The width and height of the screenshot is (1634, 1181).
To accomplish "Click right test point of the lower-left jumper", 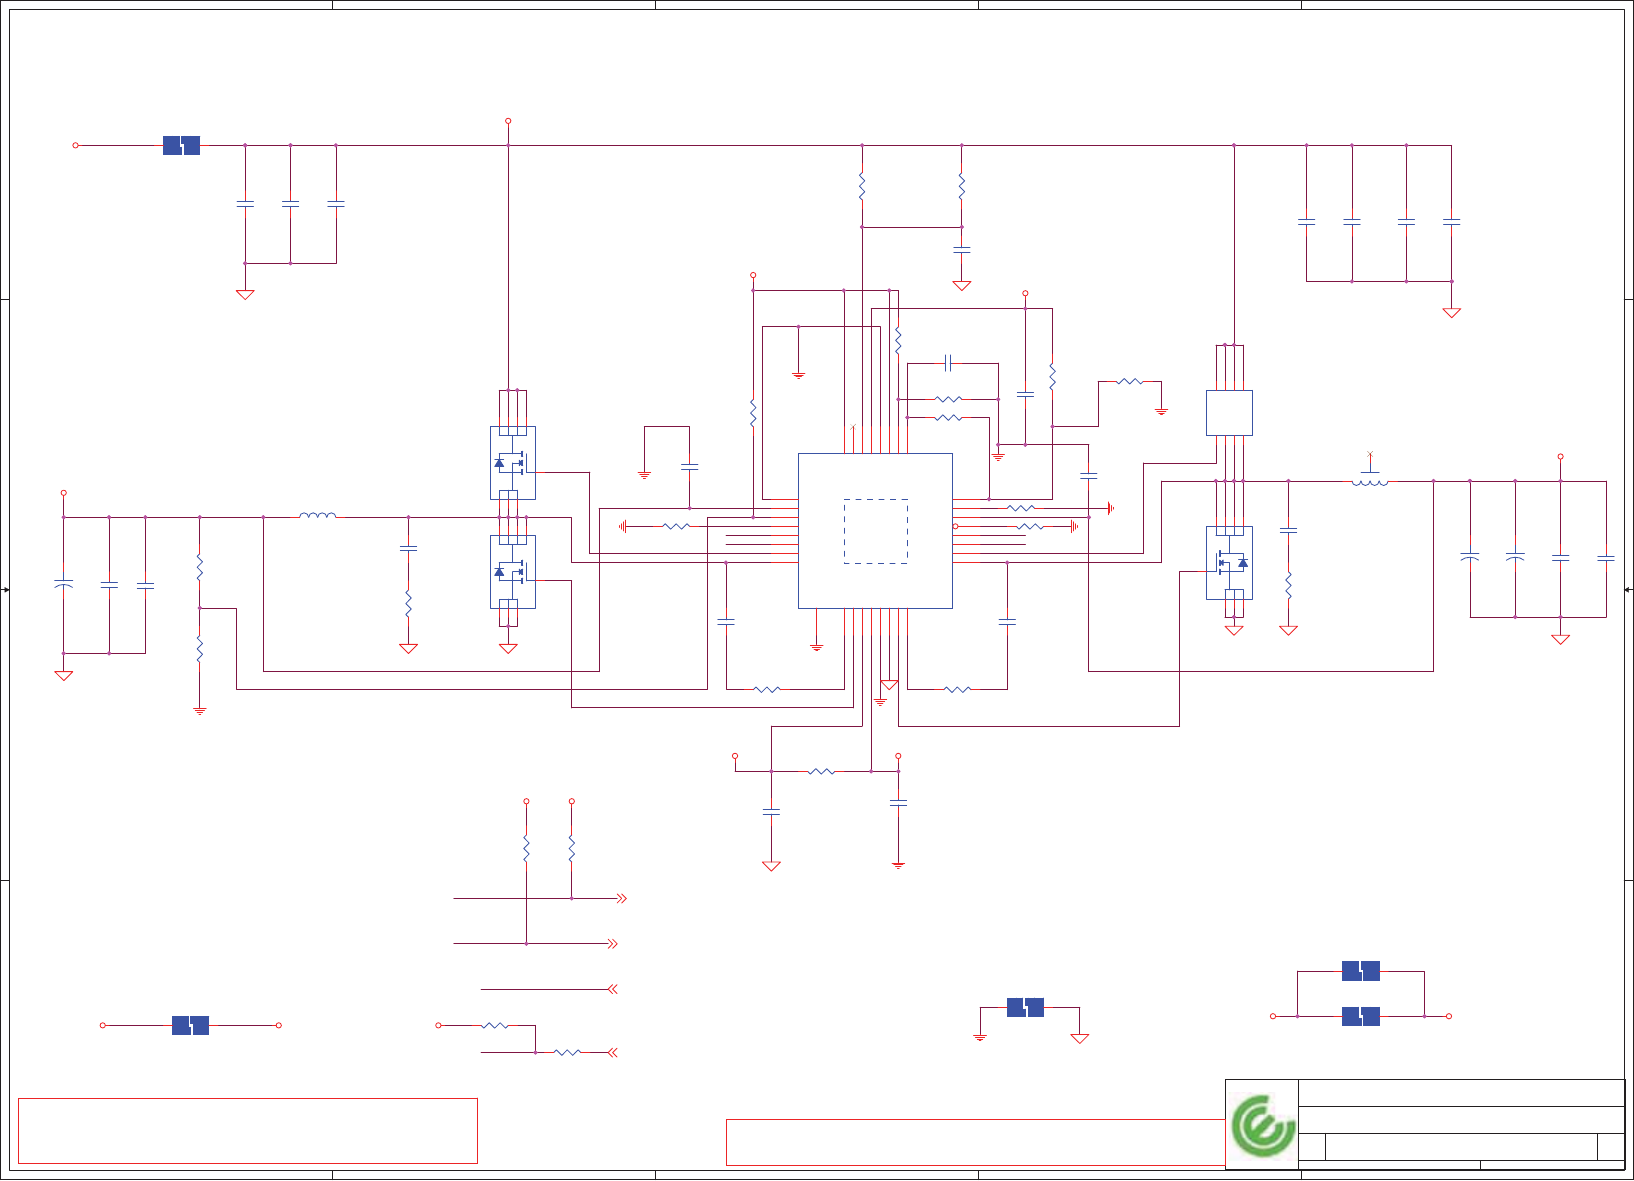I will pyautogui.click(x=279, y=1025).
